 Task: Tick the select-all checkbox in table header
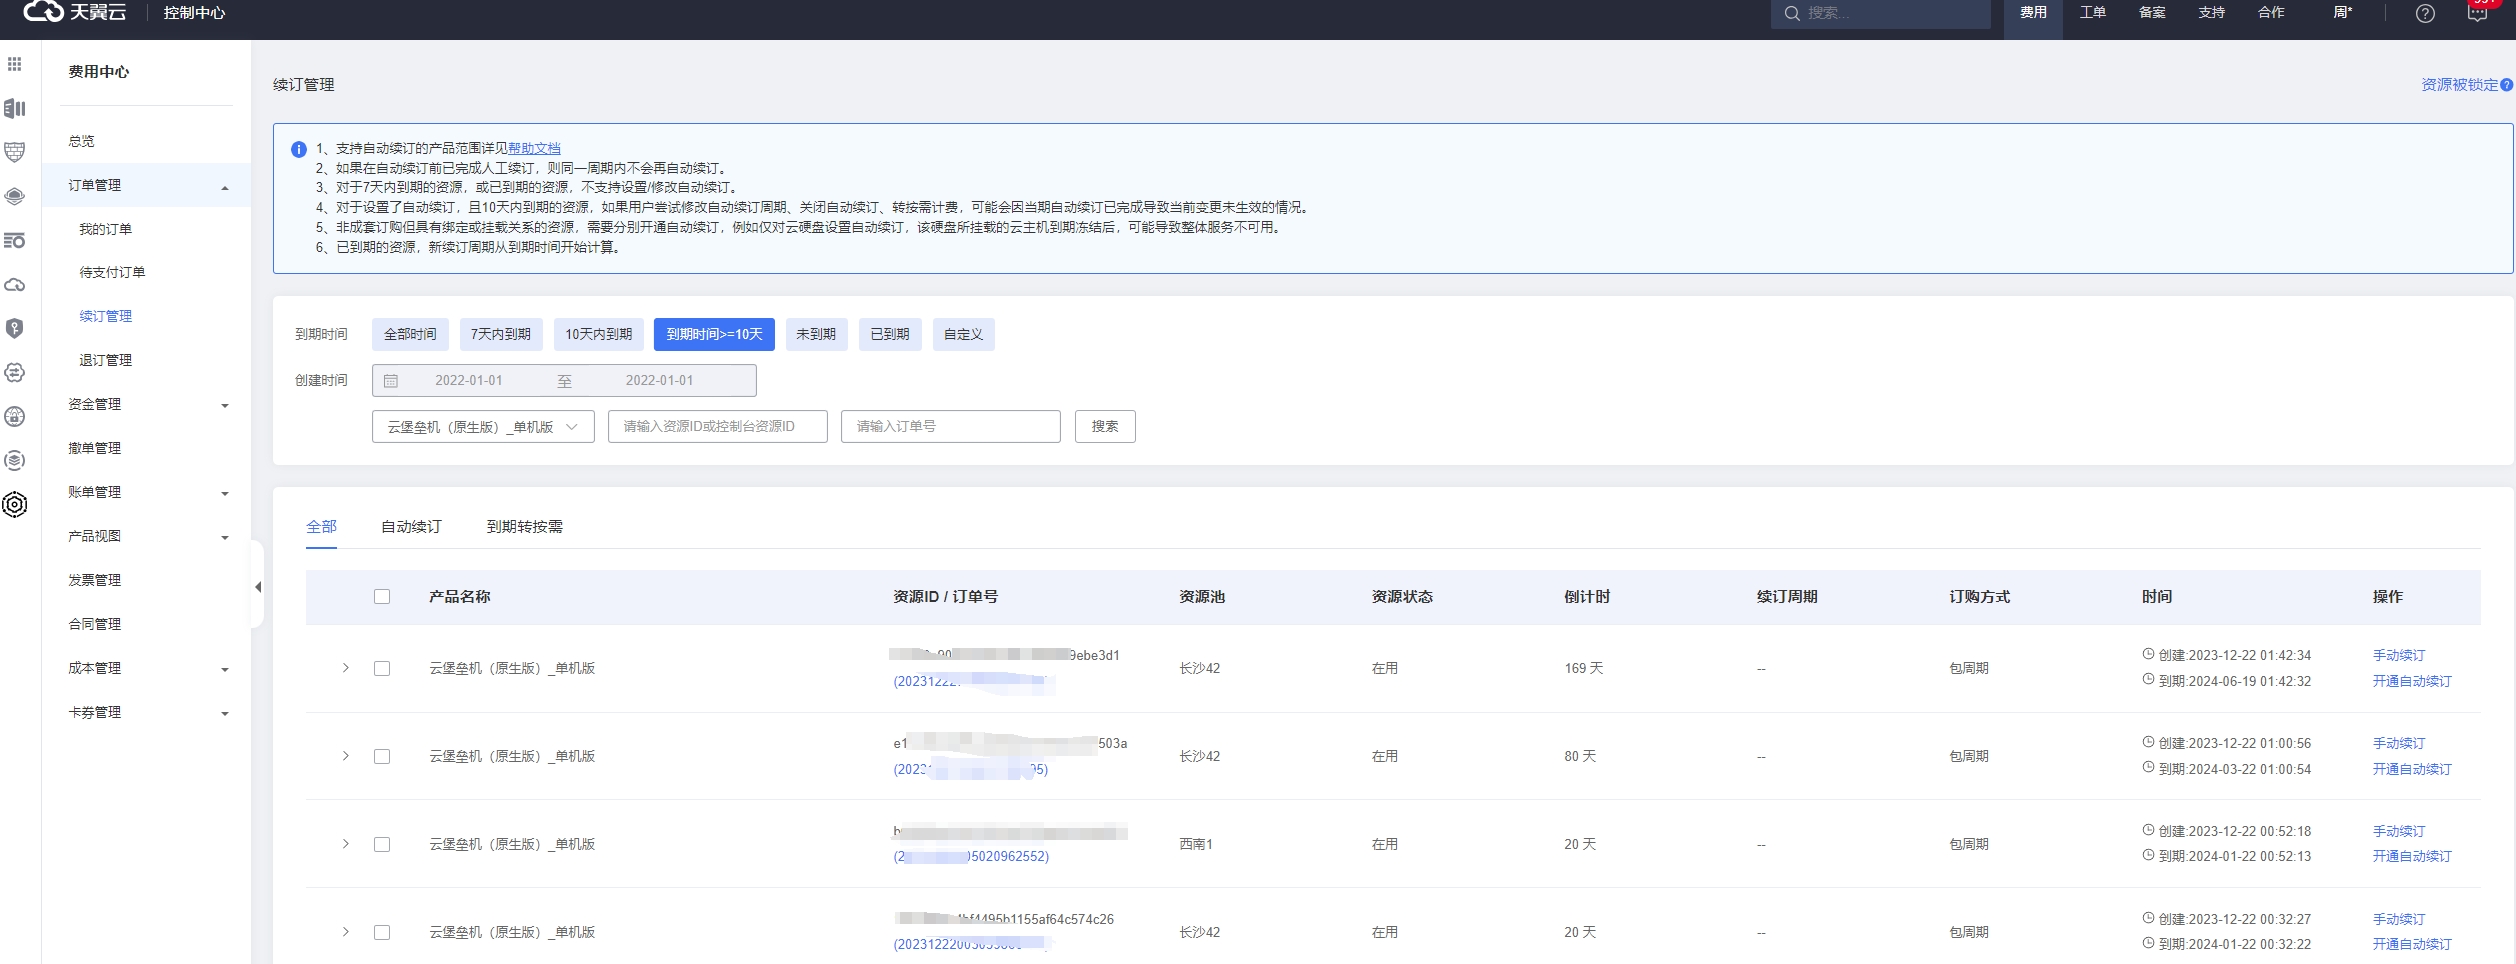[382, 597]
